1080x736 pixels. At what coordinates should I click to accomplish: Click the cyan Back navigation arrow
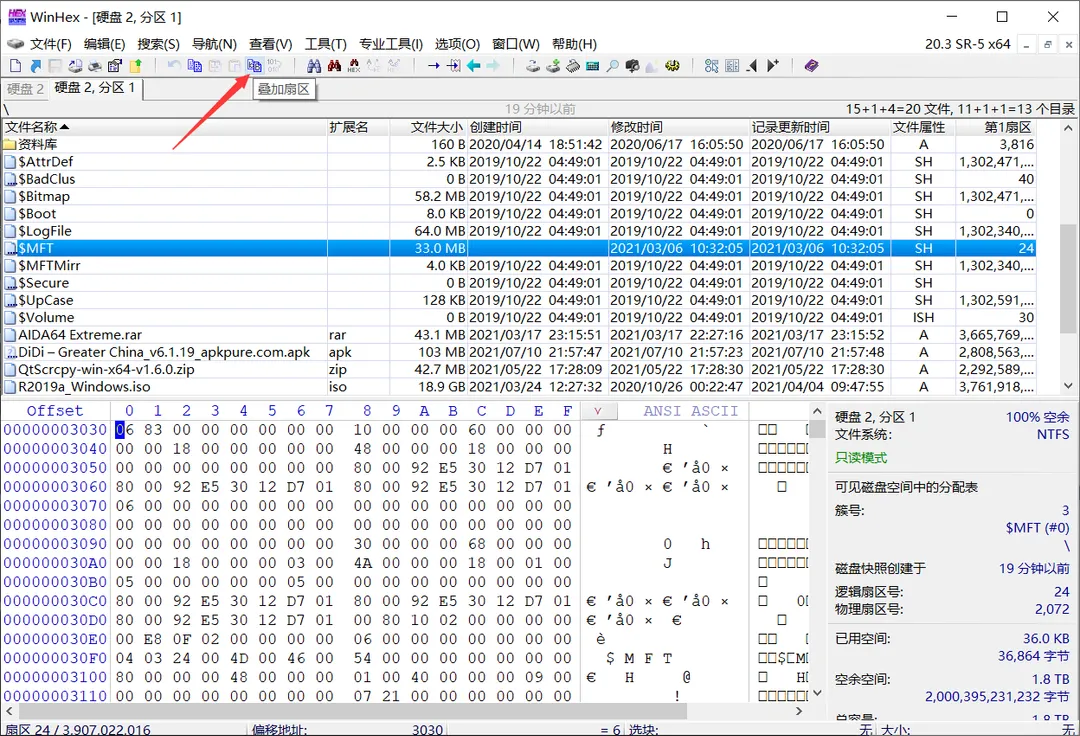(x=473, y=66)
